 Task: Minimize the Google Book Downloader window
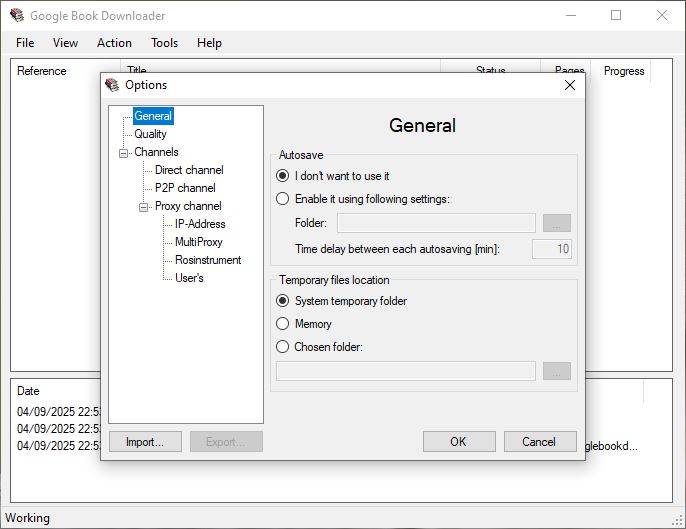click(x=570, y=15)
